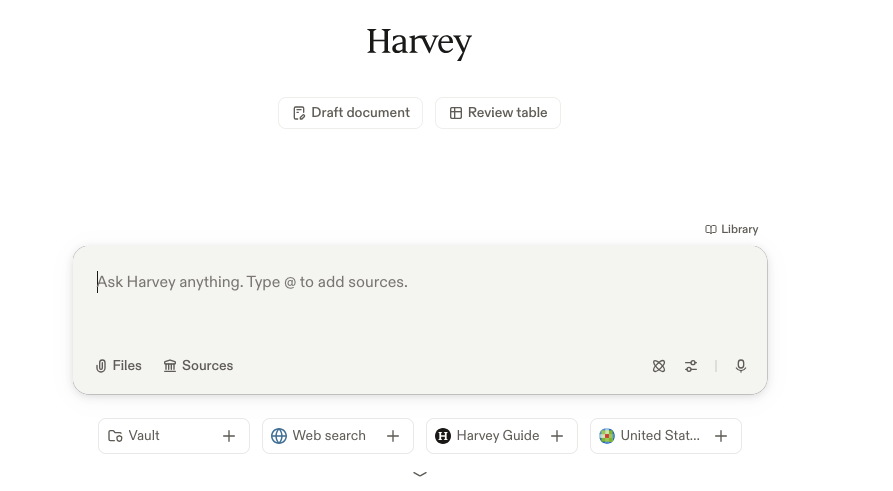Add United States source with plus
Screen dimensions: 893x491
[x=721, y=436]
